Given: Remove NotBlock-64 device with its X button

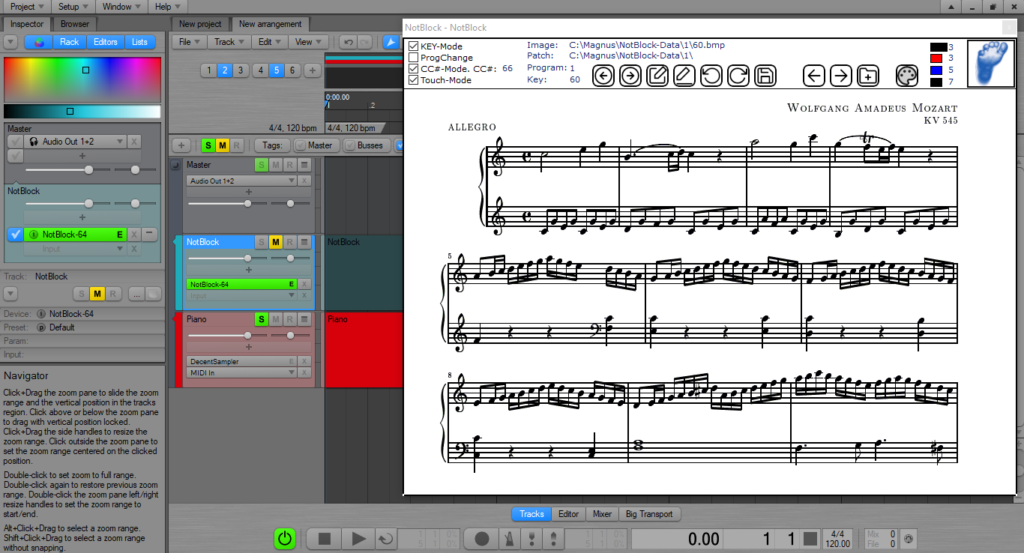Looking at the screenshot, I should pos(304,284).
